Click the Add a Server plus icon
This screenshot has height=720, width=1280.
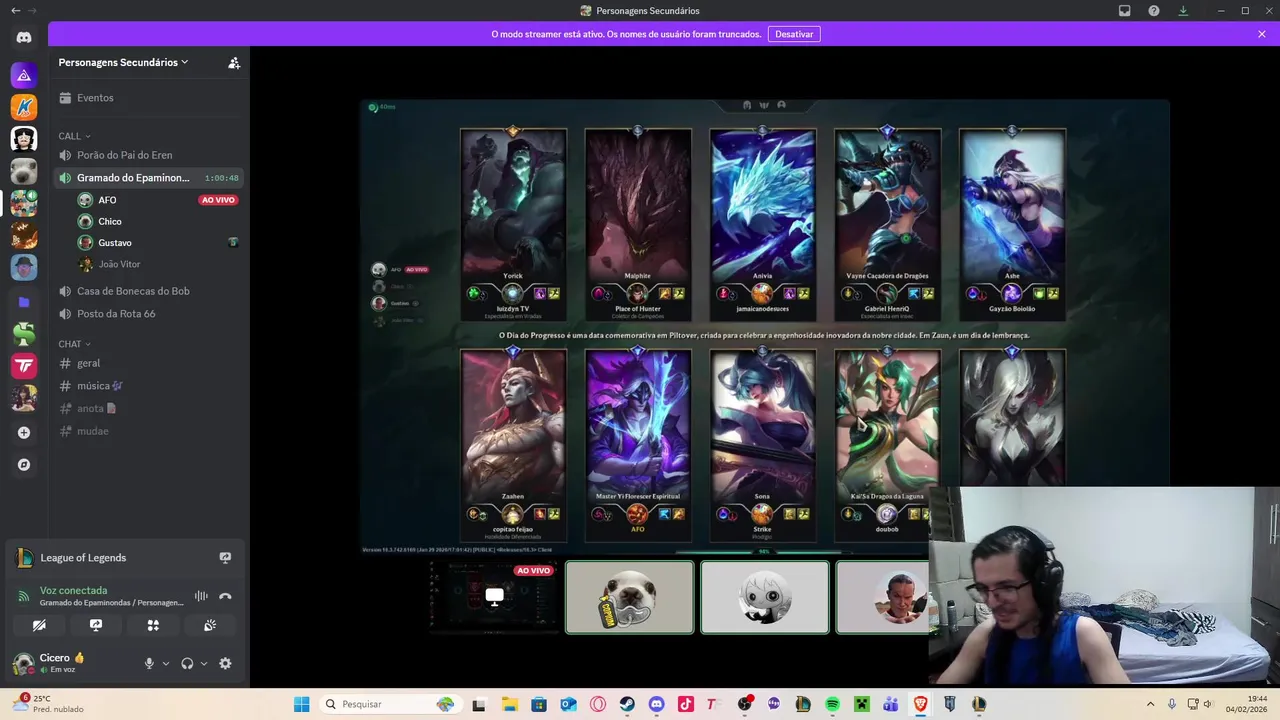[24, 433]
